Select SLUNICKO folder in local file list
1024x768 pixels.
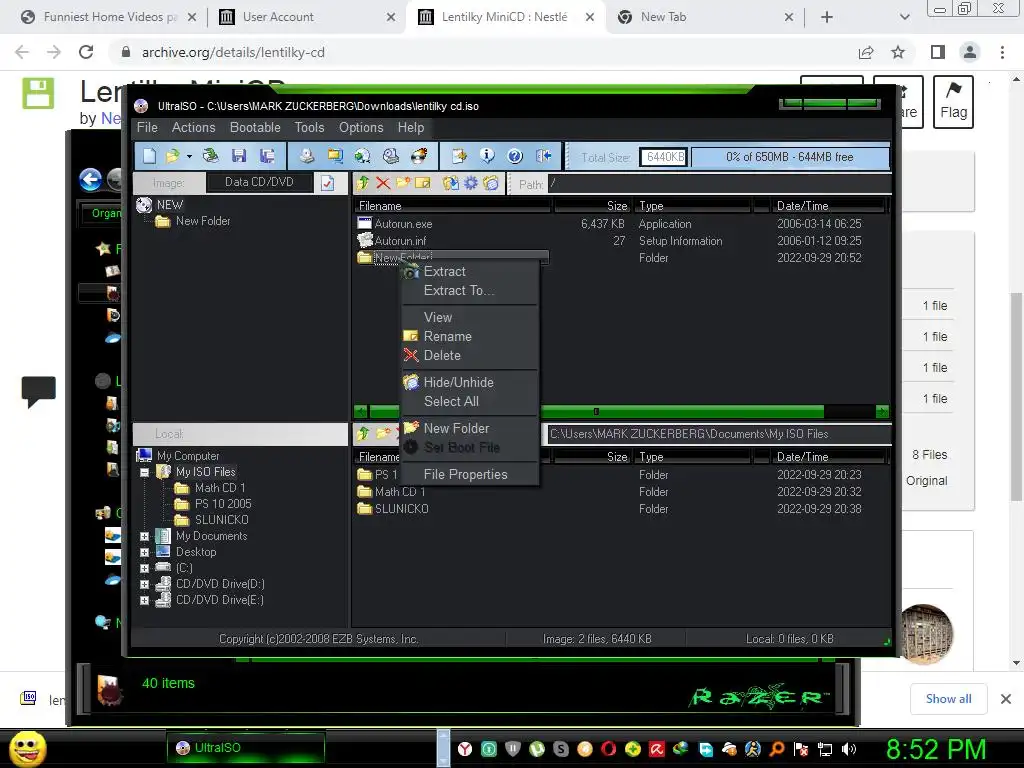pyautogui.click(x=401, y=509)
